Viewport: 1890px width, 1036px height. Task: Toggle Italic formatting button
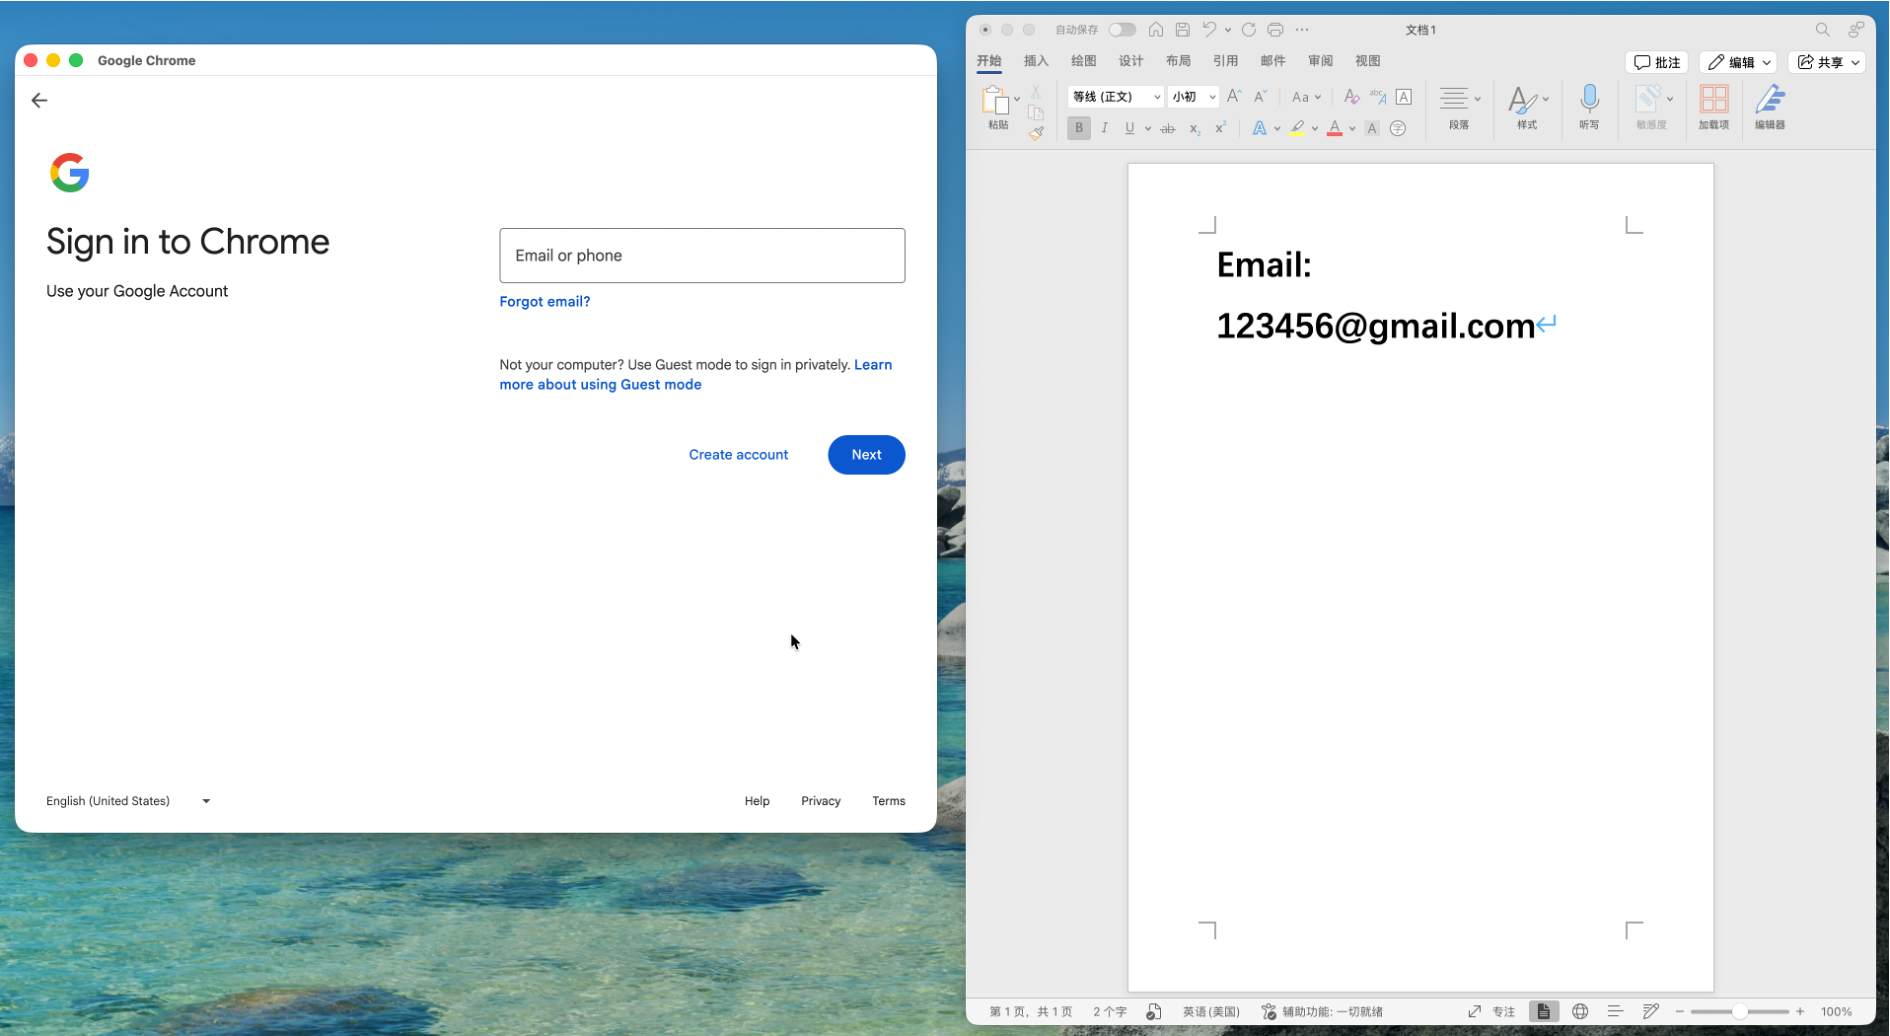point(1104,128)
